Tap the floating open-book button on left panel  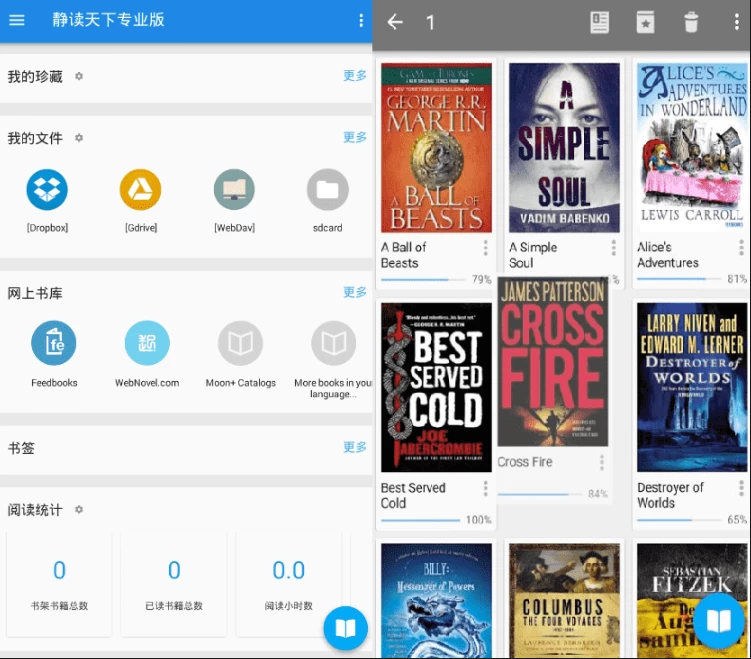coord(346,628)
